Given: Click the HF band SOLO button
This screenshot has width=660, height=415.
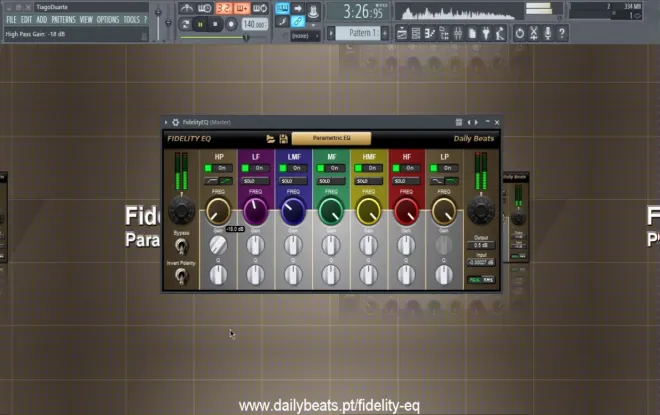Looking at the screenshot, I should 406,181.
